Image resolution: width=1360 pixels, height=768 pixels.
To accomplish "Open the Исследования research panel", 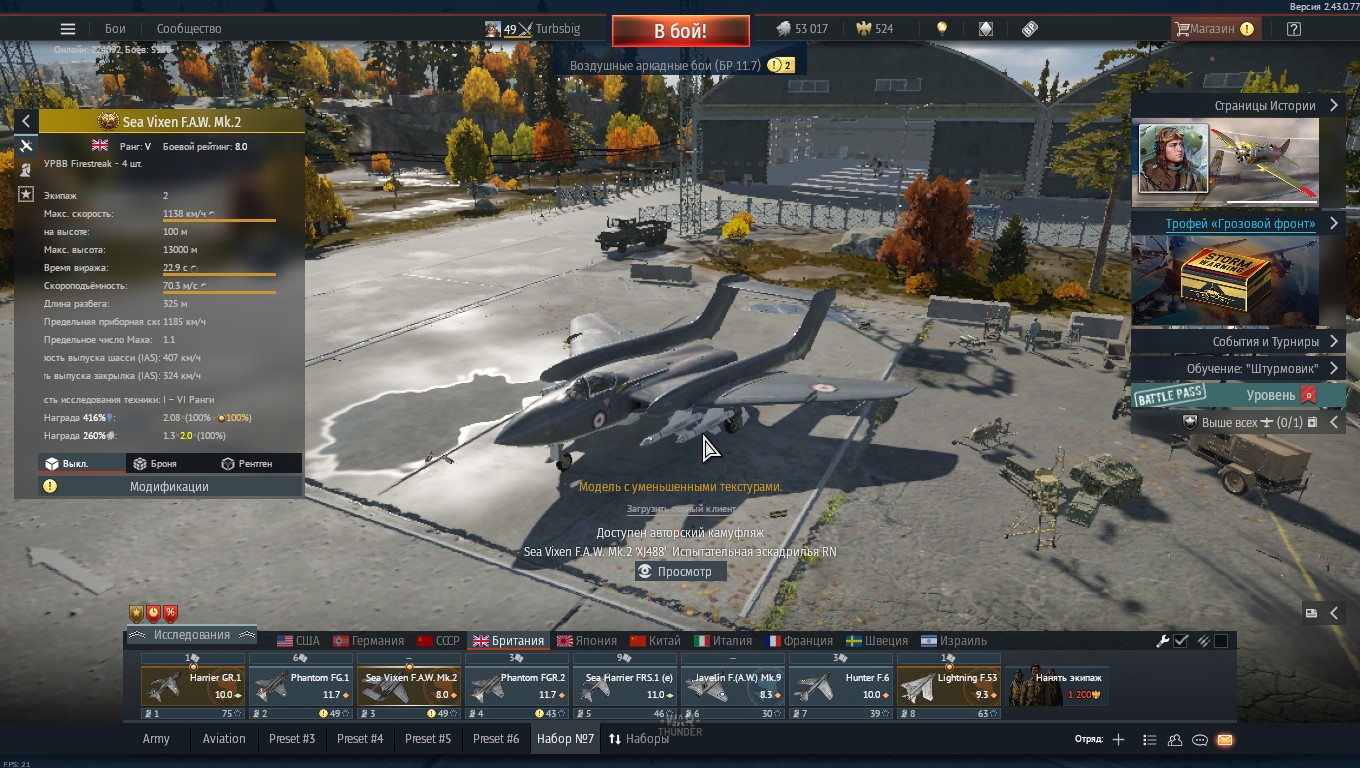I will pos(191,635).
